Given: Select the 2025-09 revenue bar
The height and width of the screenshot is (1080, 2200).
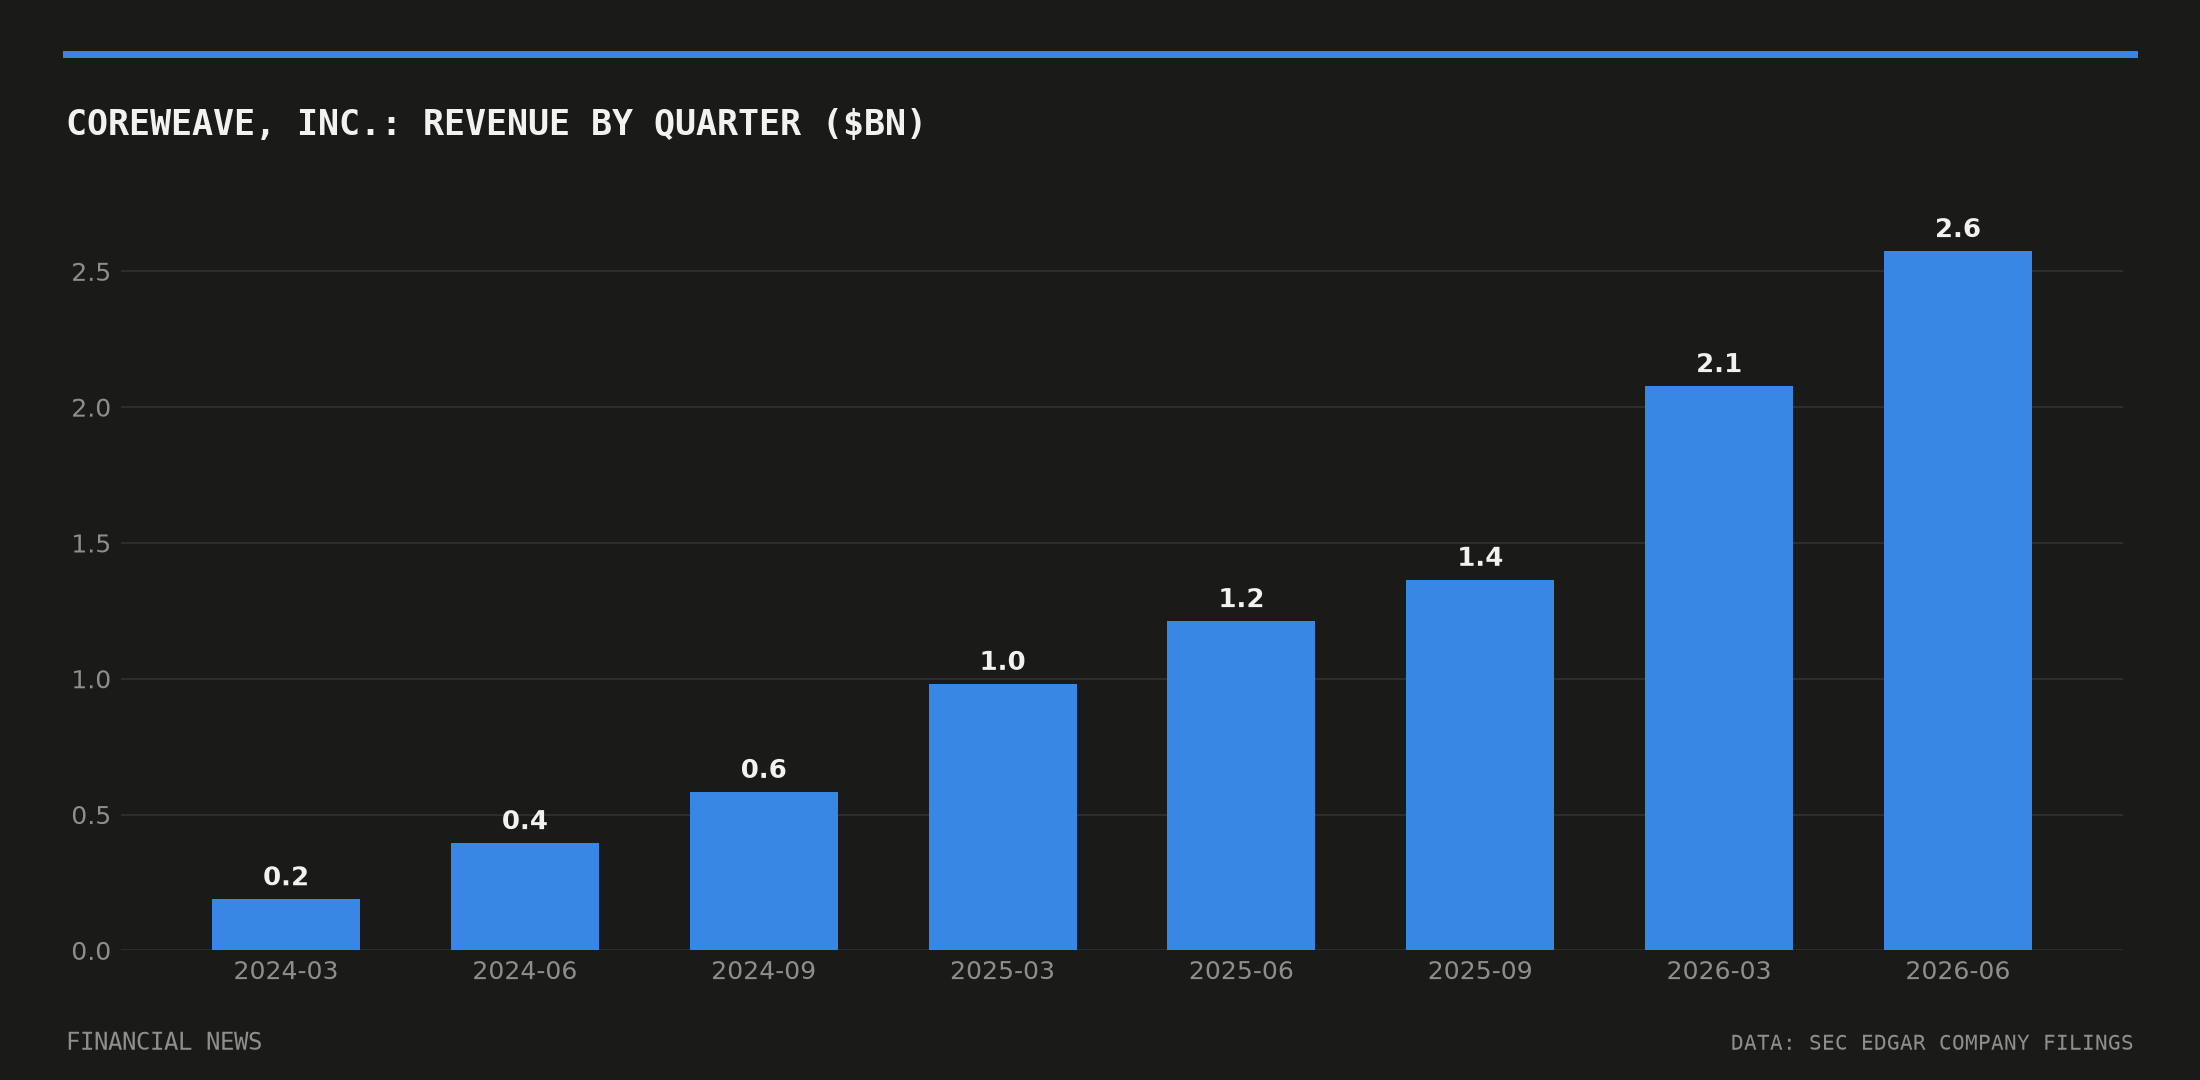Looking at the screenshot, I should 1480,765.
